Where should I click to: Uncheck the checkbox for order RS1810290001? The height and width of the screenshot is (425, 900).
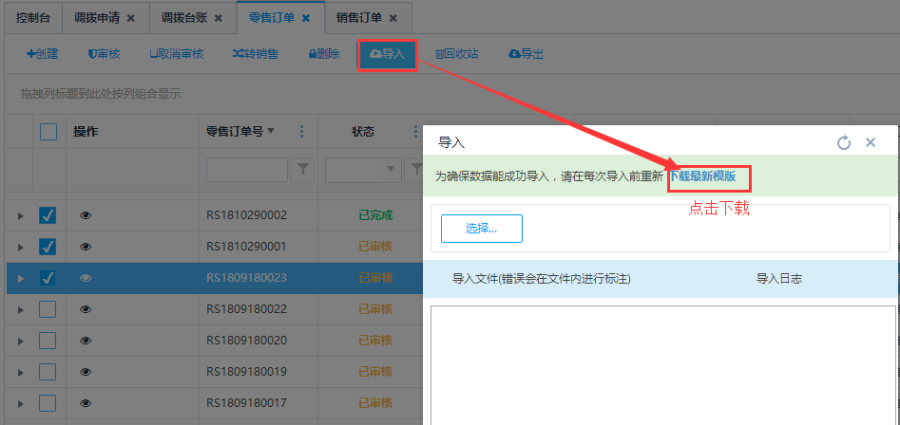(48, 246)
